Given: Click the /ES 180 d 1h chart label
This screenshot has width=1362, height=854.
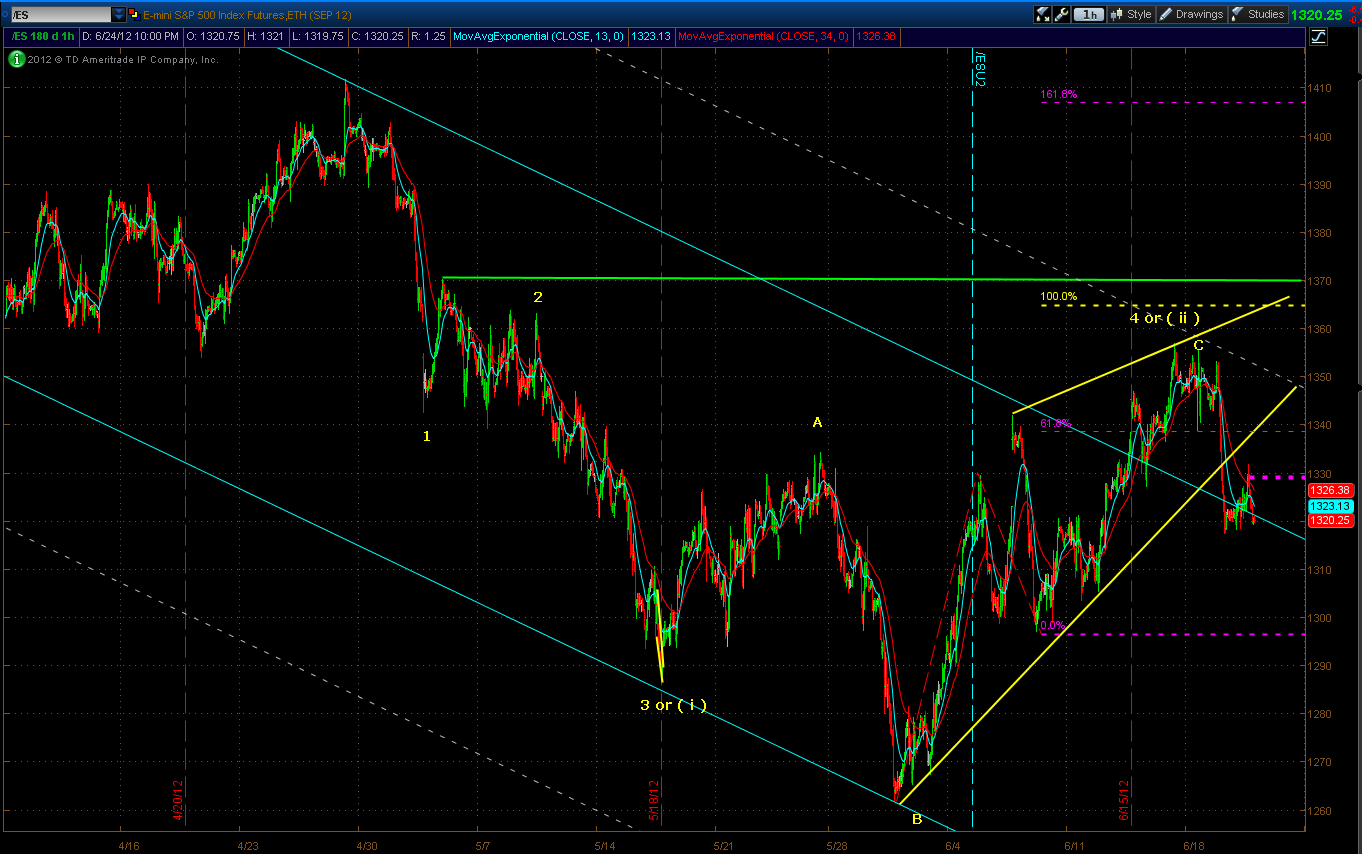Looking at the screenshot, I should (43, 37).
